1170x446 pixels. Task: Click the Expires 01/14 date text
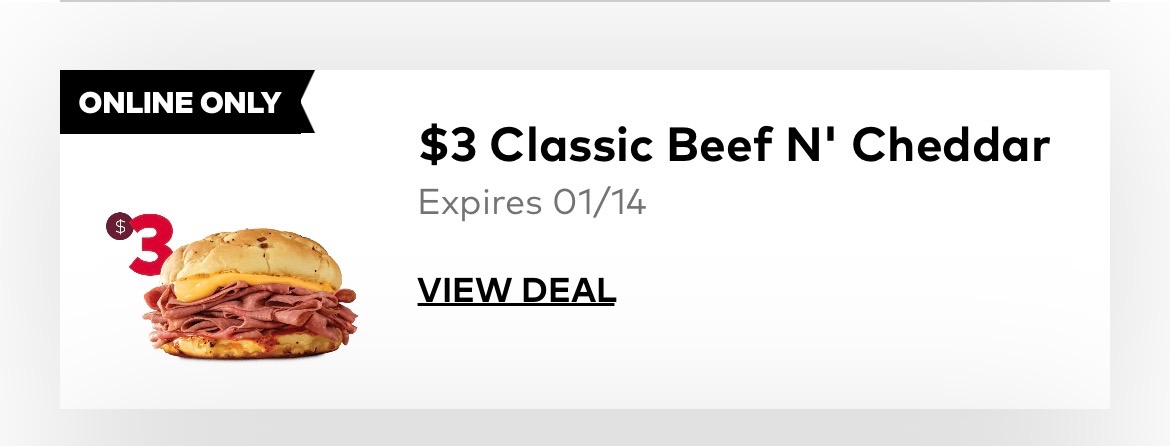[532, 202]
